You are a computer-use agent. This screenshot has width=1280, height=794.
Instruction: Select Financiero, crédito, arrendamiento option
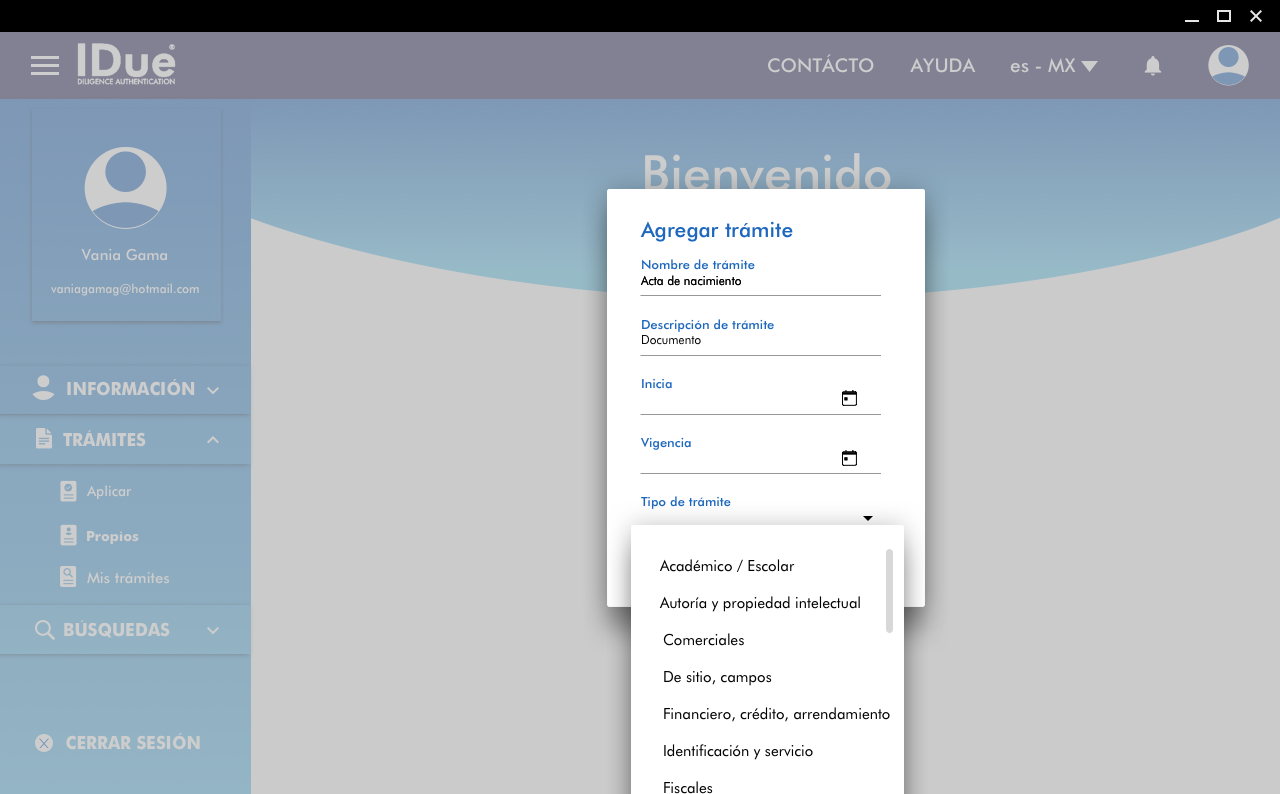click(776, 714)
